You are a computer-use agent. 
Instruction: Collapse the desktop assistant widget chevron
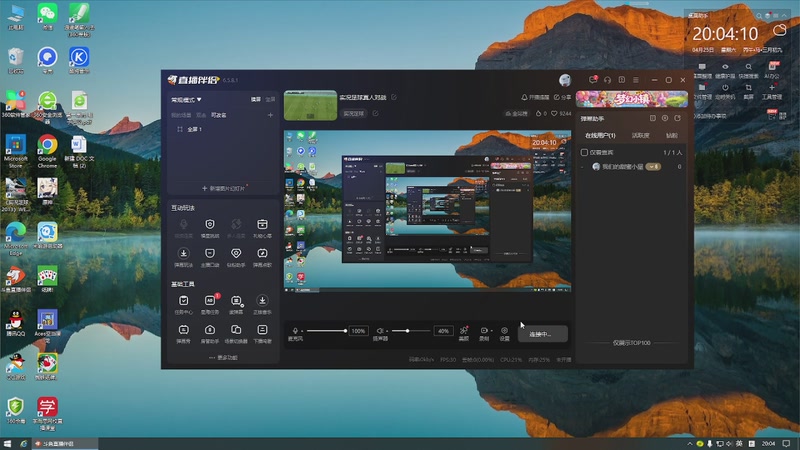(x=784, y=16)
